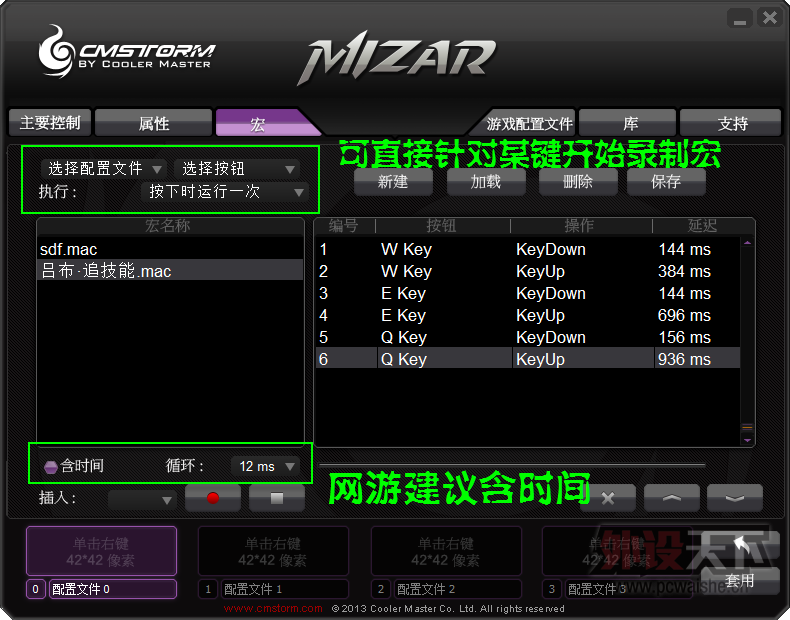Click the 宏名称 list header
The image size is (790, 620).
[168, 225]
